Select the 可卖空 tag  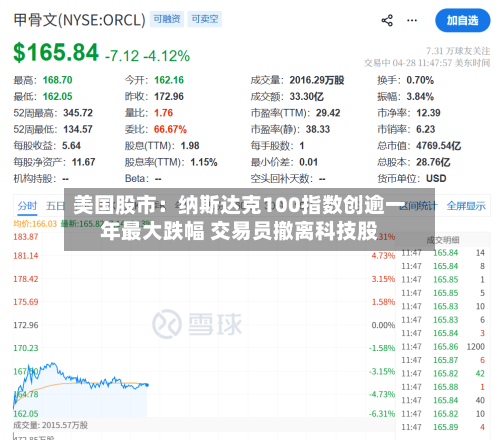205,19
